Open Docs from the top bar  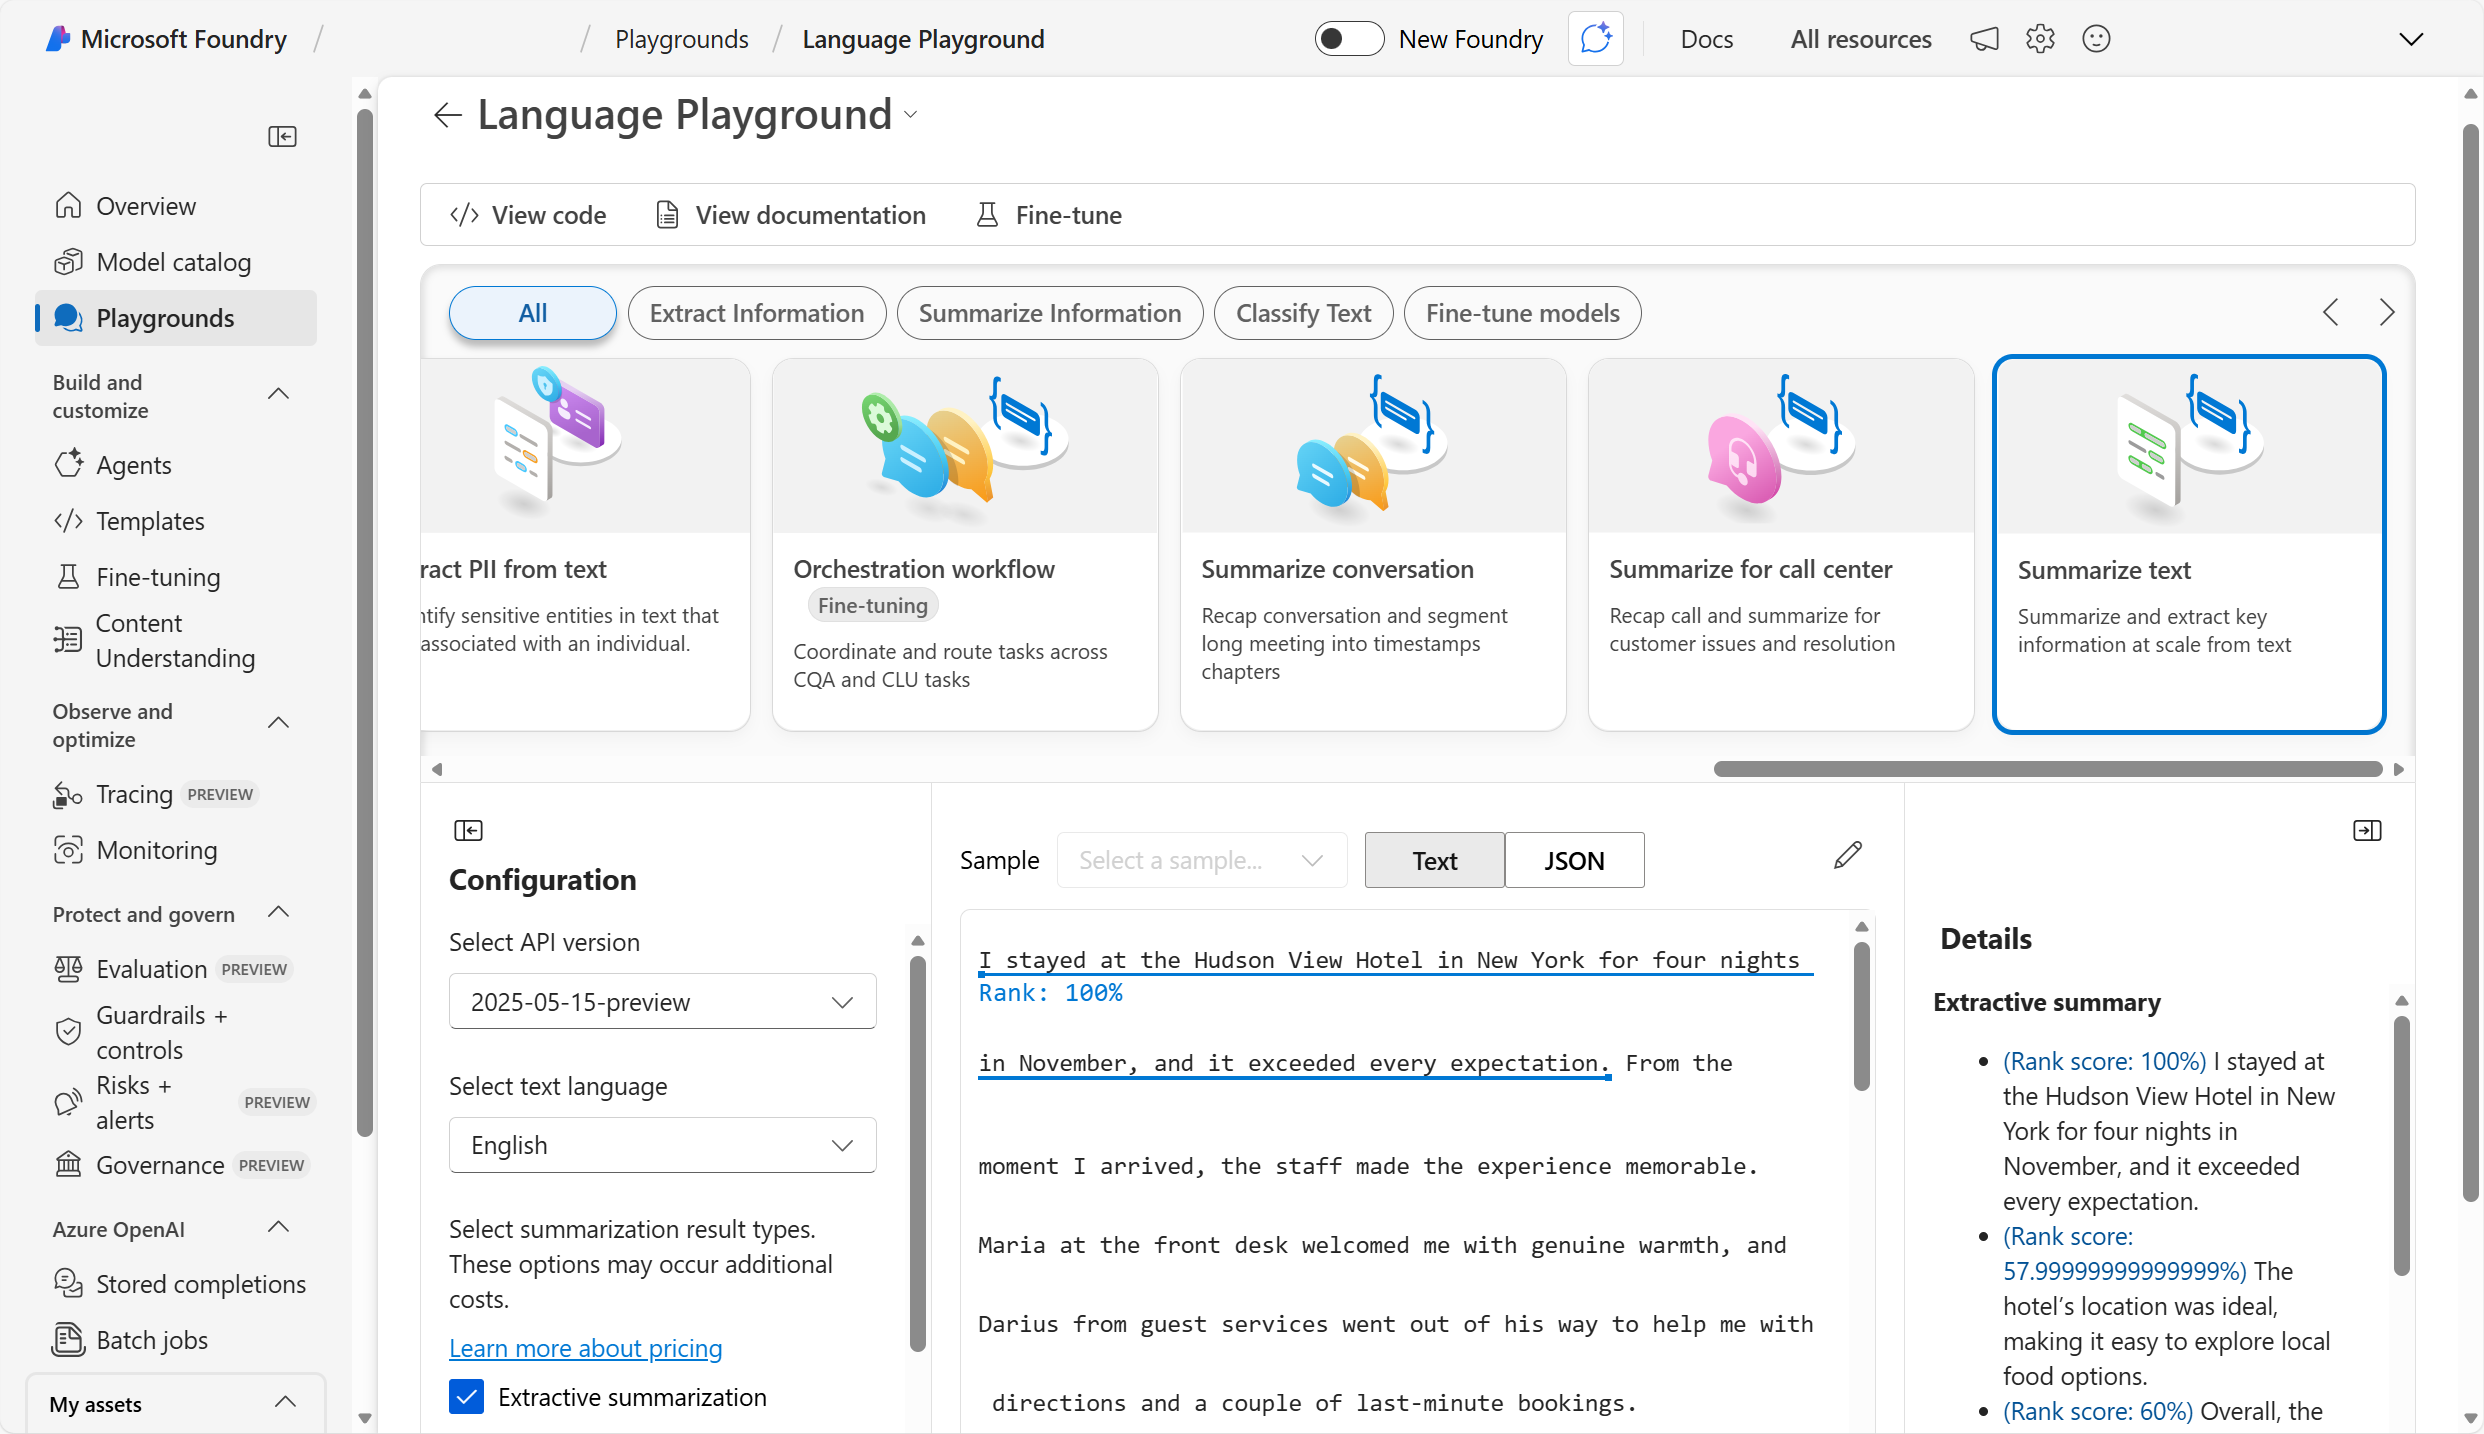pos(1707,39)
